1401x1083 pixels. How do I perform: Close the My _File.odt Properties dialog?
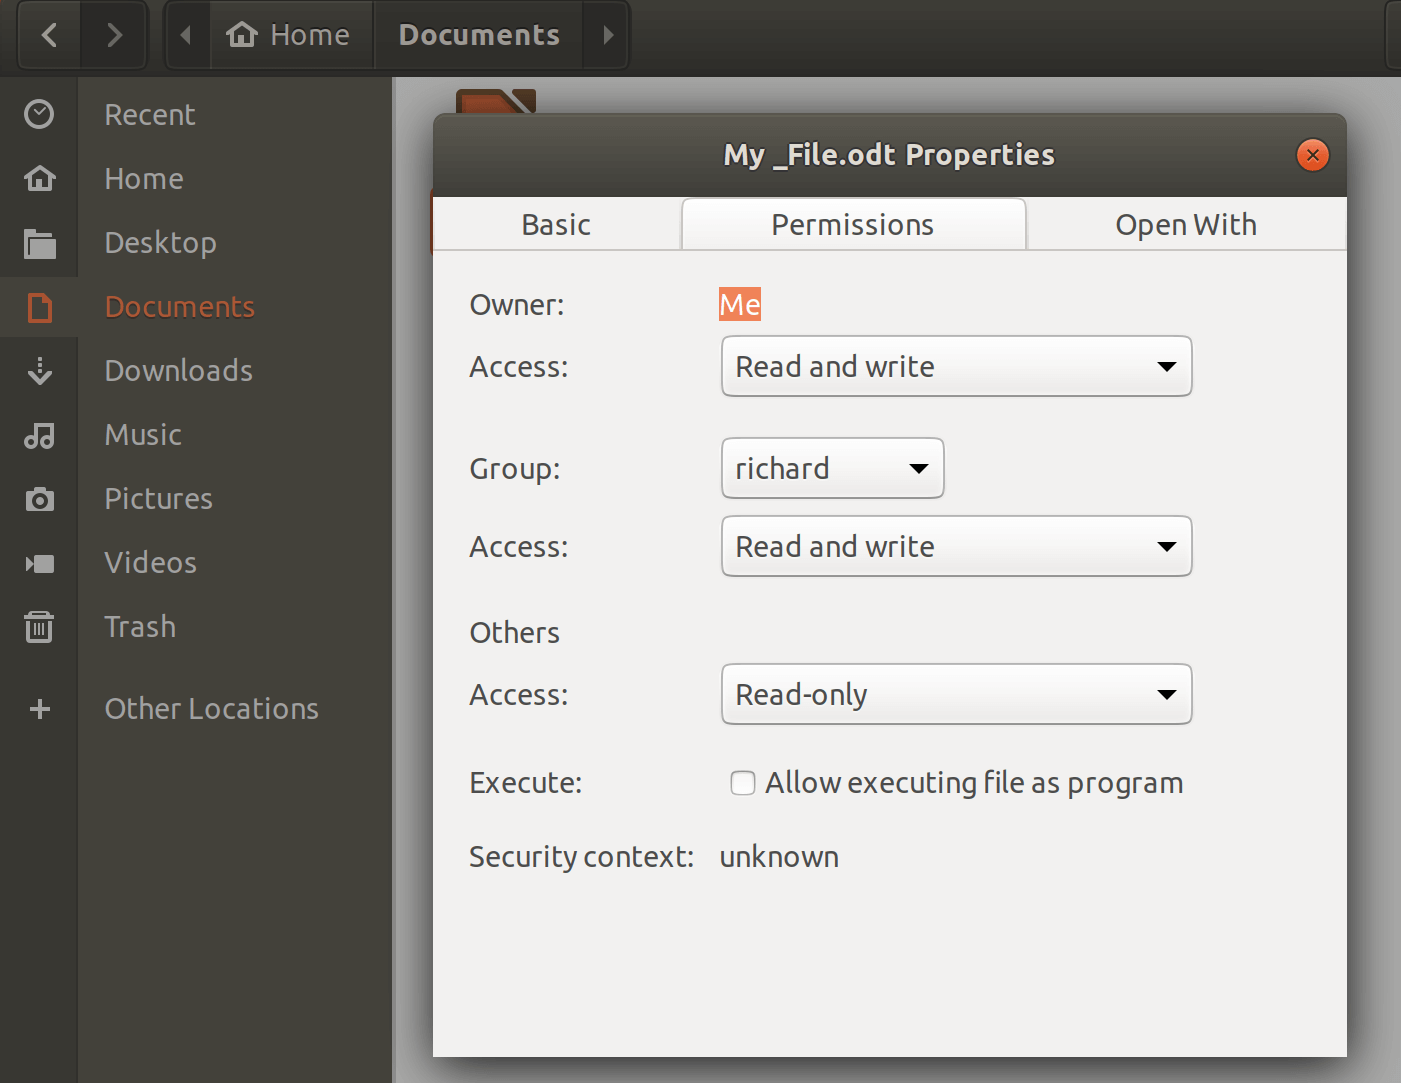1312,155
